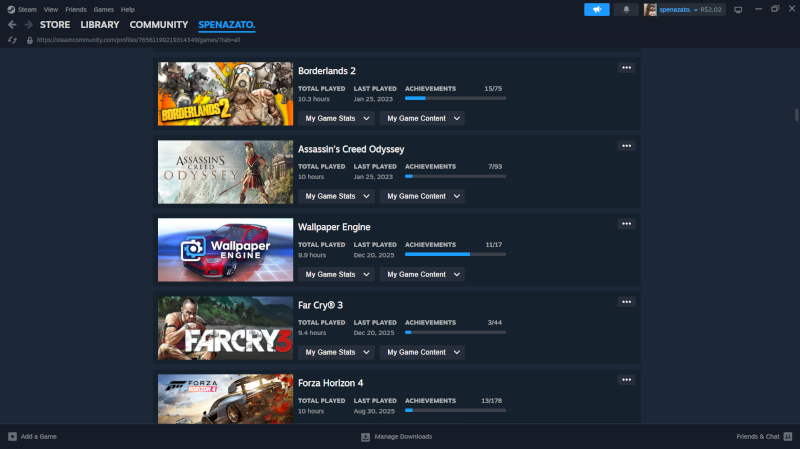This screenshot has width=800, height=449.
Task: Reload the page with the refresh icon
Action: 12,40
